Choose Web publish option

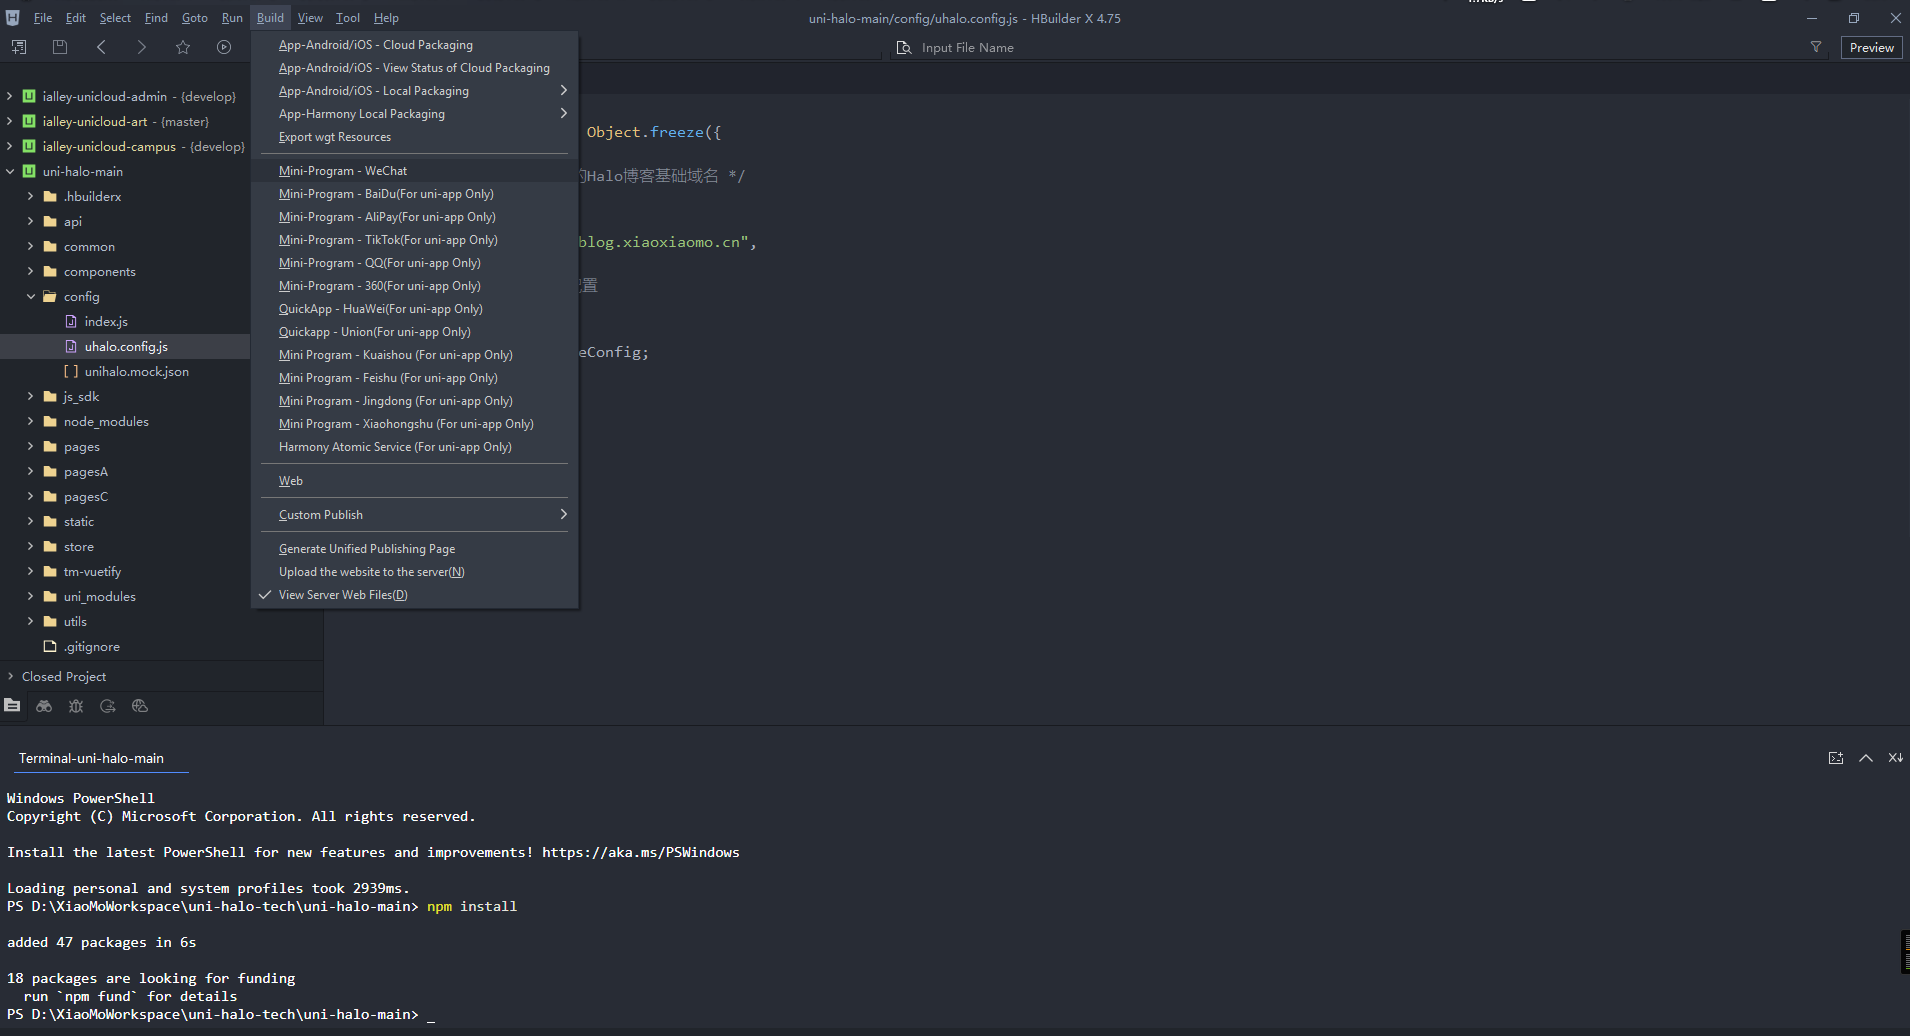tap(415, 481)
